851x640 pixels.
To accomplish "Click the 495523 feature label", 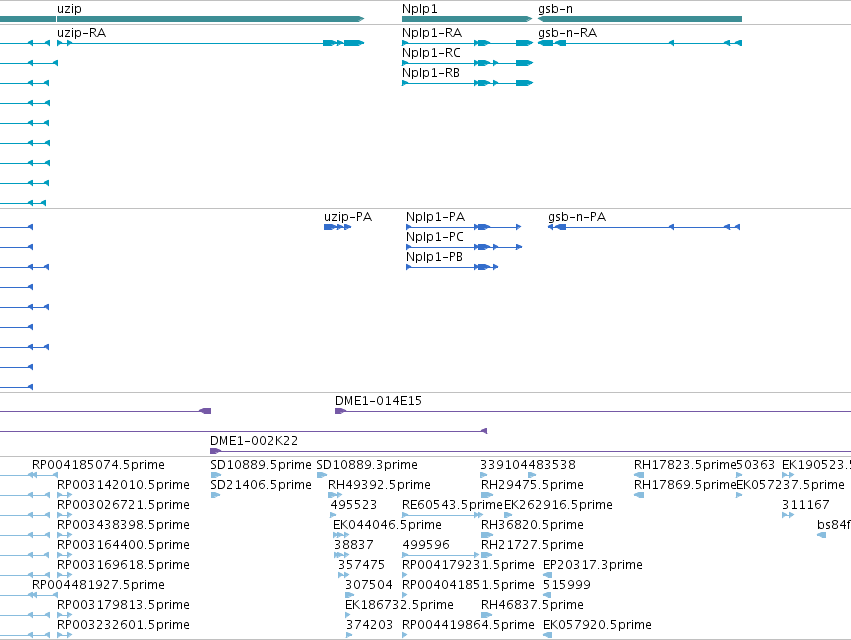I will click(x=354, y=505).
